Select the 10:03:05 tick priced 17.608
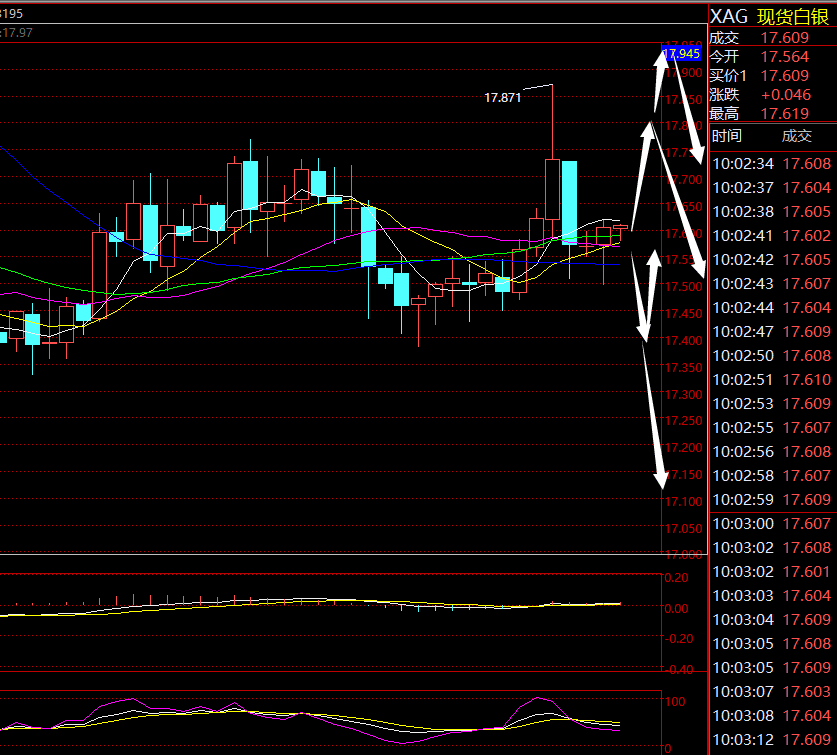Image resolution: width=837 pixels, height=755 pixels. [772, 644]
